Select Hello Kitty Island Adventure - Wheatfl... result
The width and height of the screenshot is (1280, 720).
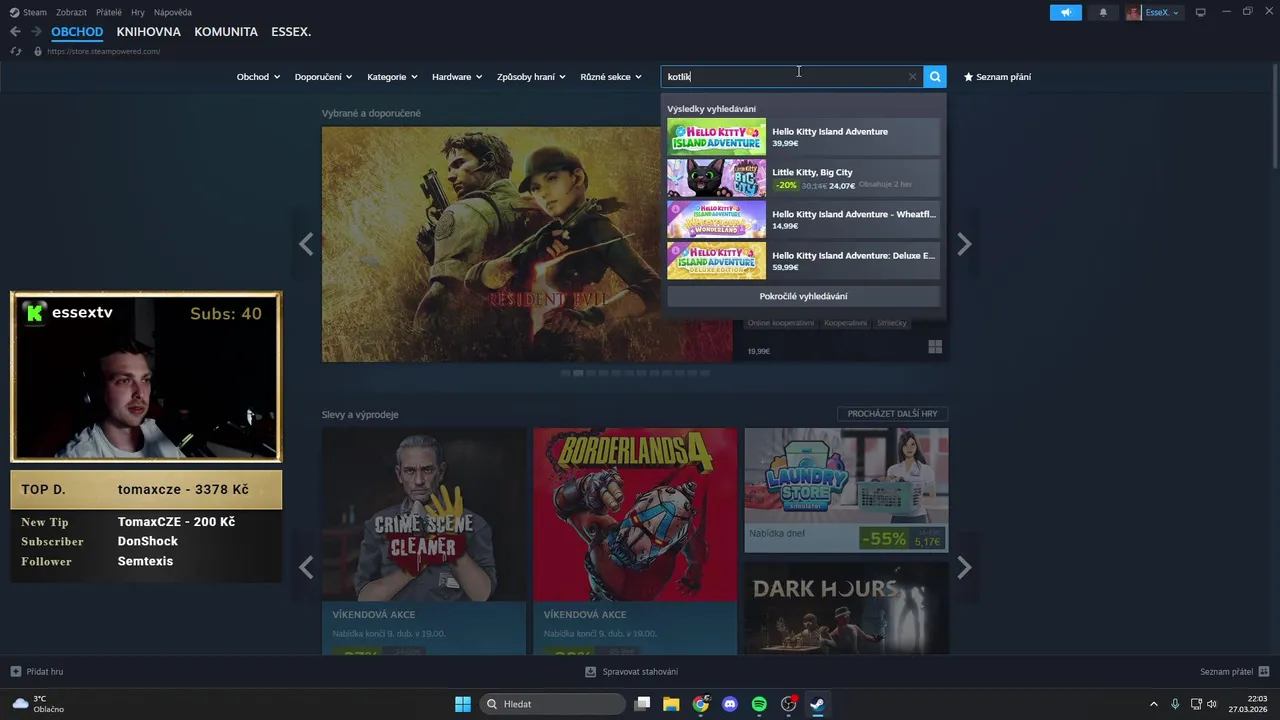point(803,219)
